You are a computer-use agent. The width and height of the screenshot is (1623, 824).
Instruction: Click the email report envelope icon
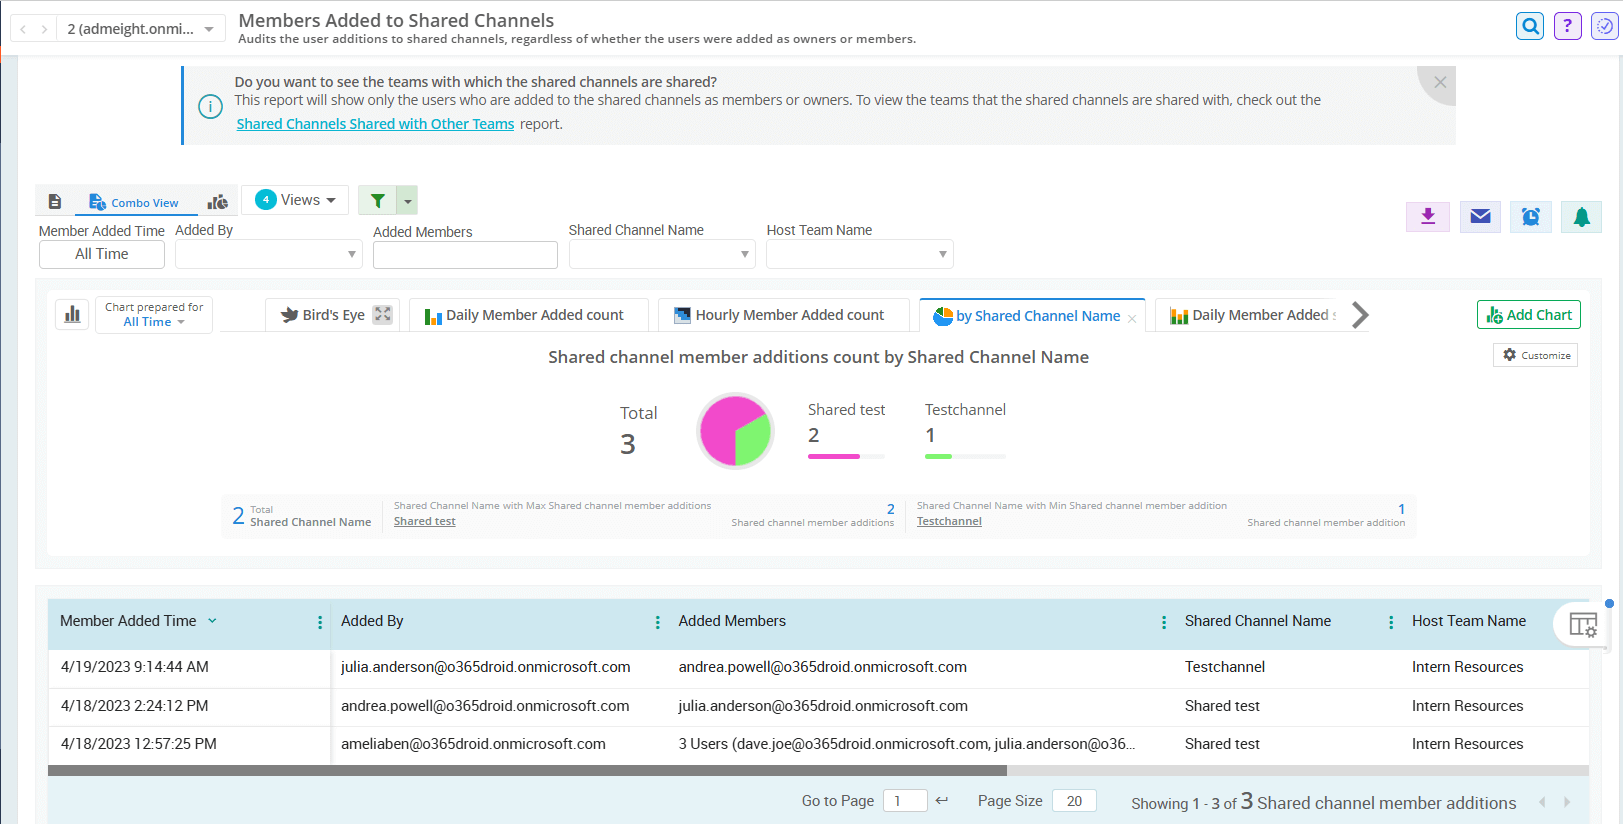pyautogui.click(x=1480, y=217)
